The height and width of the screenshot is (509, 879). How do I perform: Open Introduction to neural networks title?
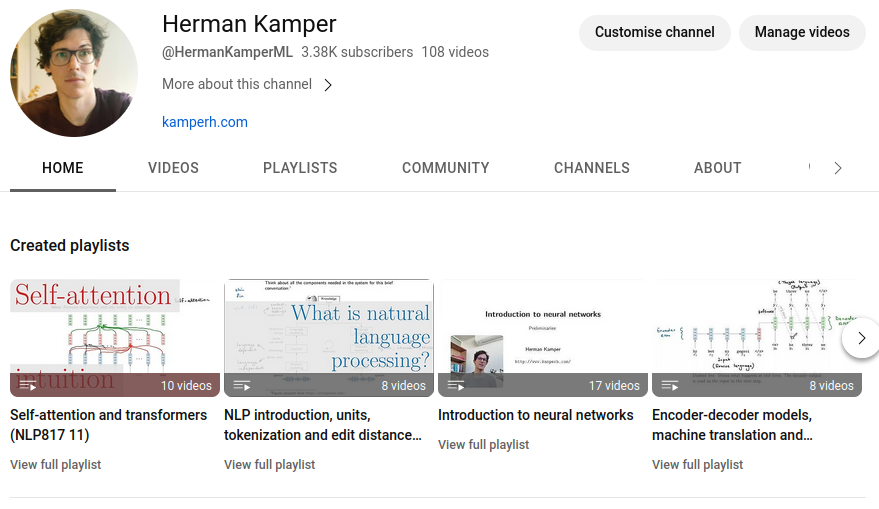click(536, 415)
